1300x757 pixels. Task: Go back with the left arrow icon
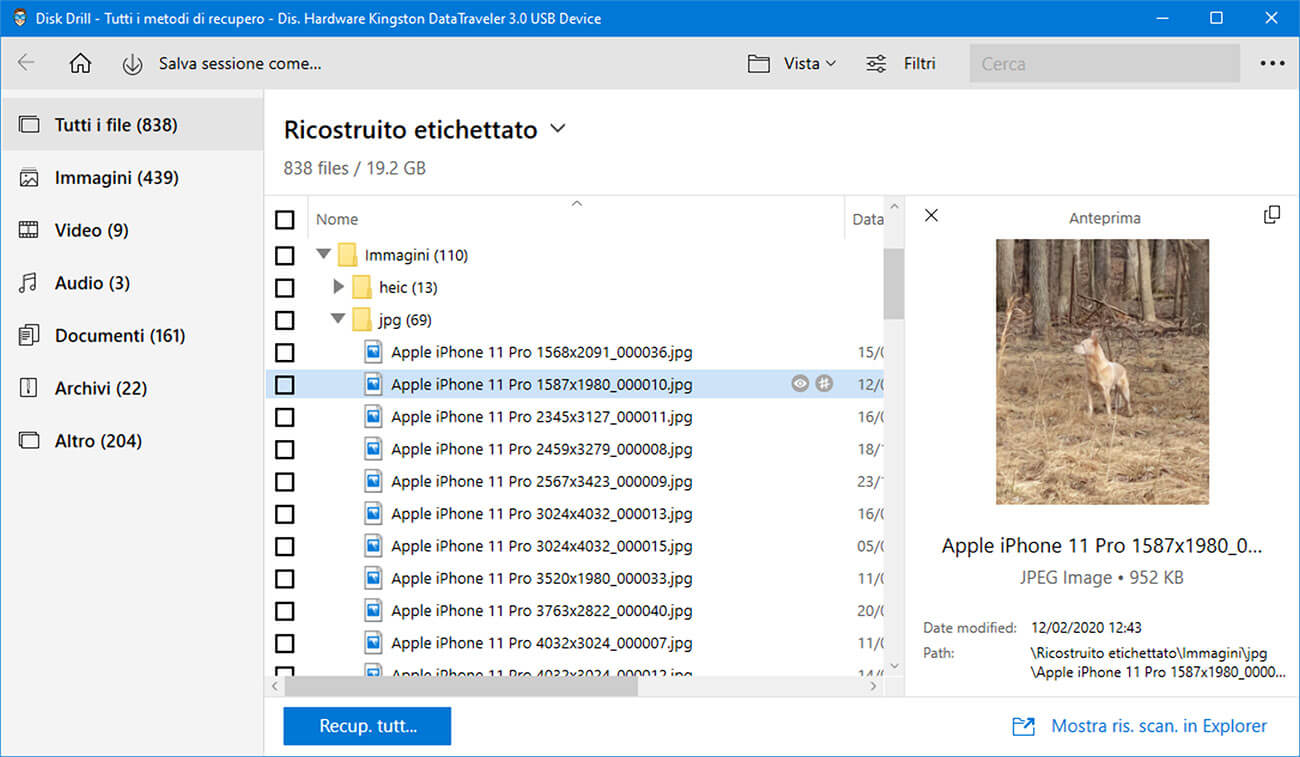click(x=26, y=63)
